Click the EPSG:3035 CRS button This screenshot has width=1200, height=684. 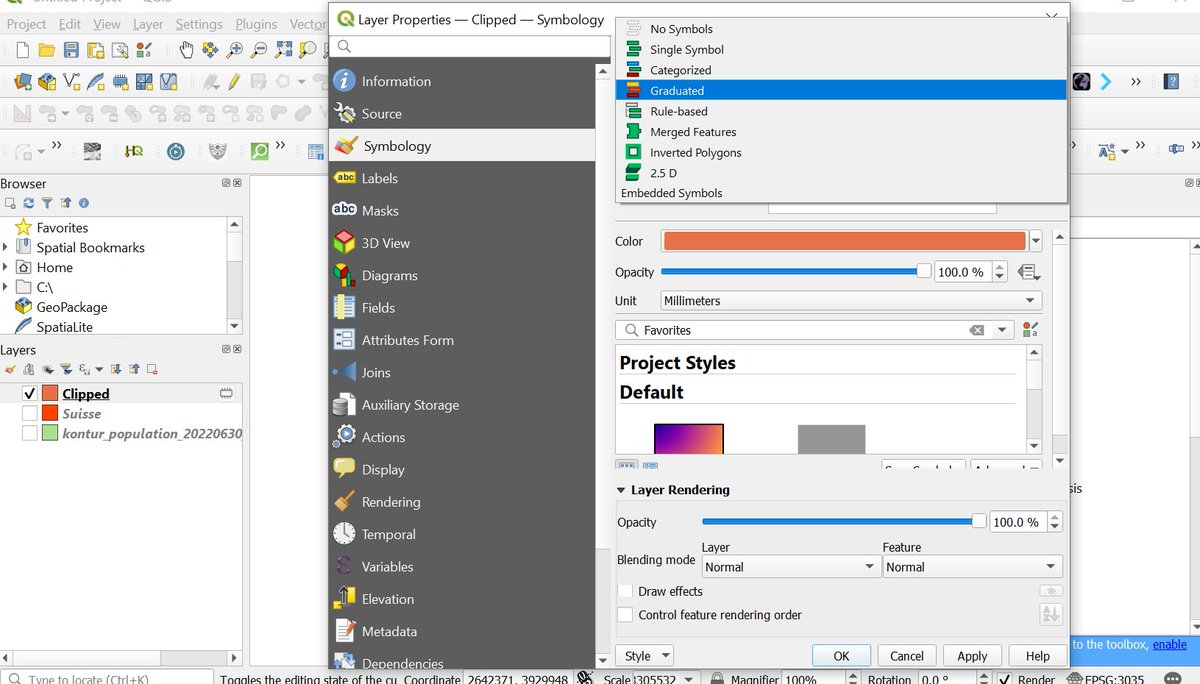(x=1105, y=679)
